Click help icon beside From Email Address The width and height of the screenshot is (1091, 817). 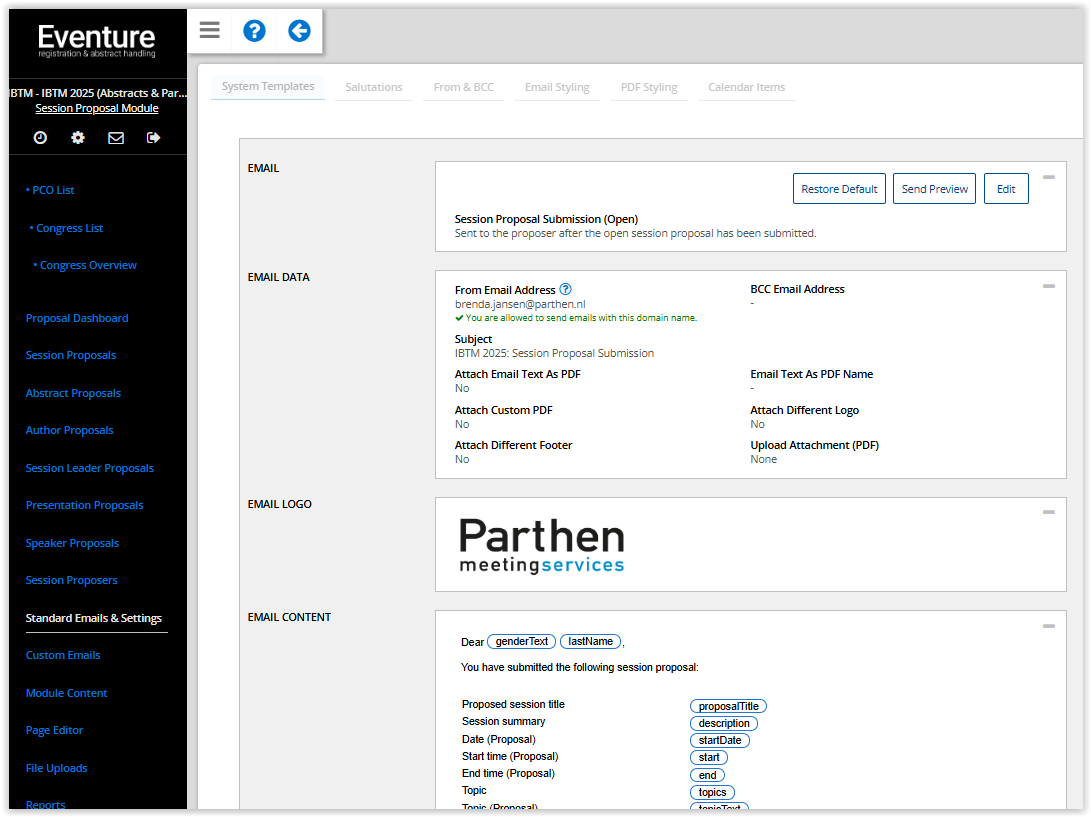coord(565,290)
